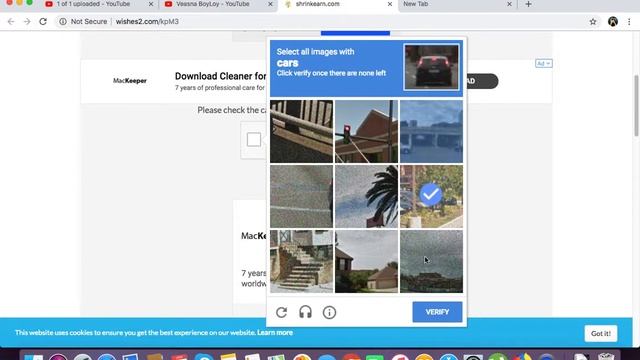The image size is (640, 360).
Task: Click the browser back arrow
Action: click(11, 22)
